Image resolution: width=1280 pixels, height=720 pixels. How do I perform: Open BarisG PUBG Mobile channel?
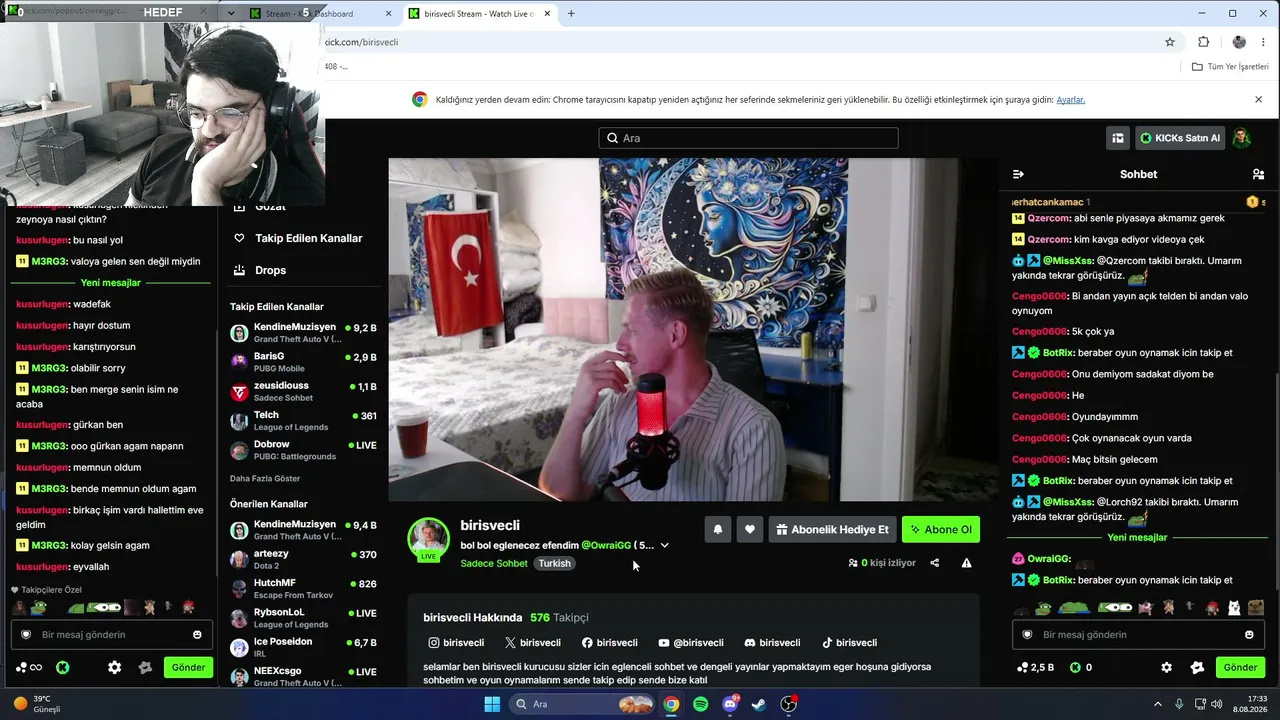pyautogui.click(x=304, y=362)
